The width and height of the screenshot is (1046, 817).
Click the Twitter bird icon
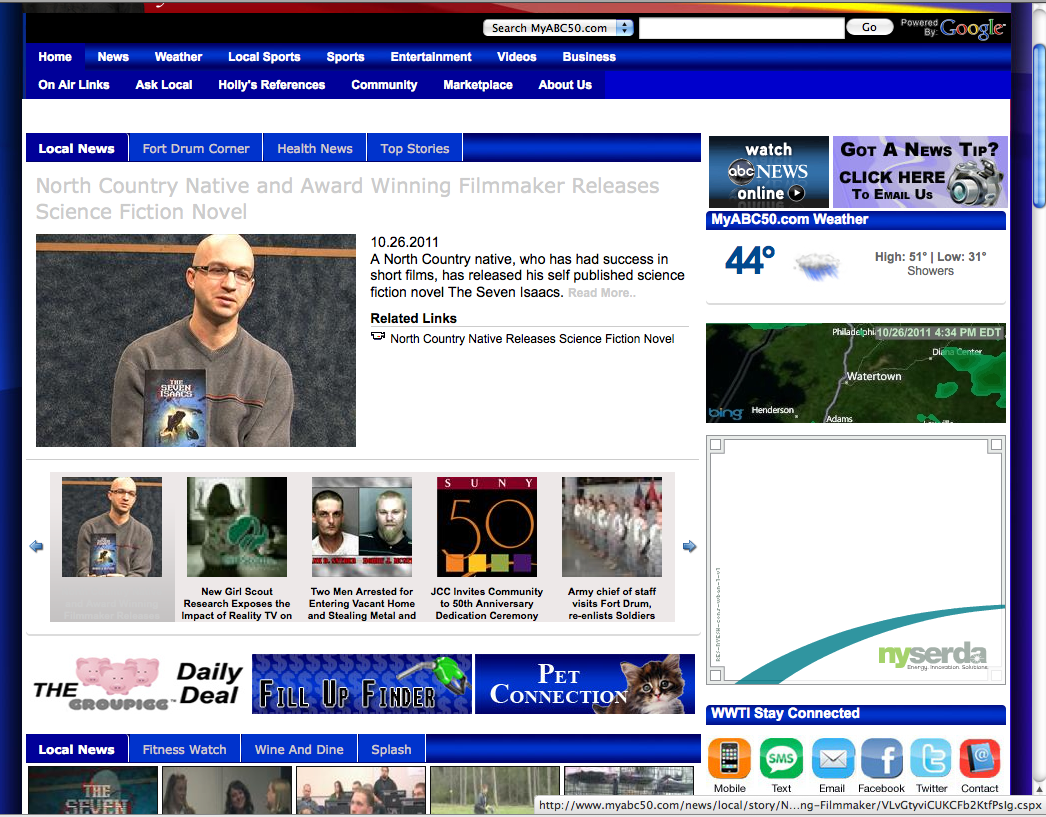(931, 759)
